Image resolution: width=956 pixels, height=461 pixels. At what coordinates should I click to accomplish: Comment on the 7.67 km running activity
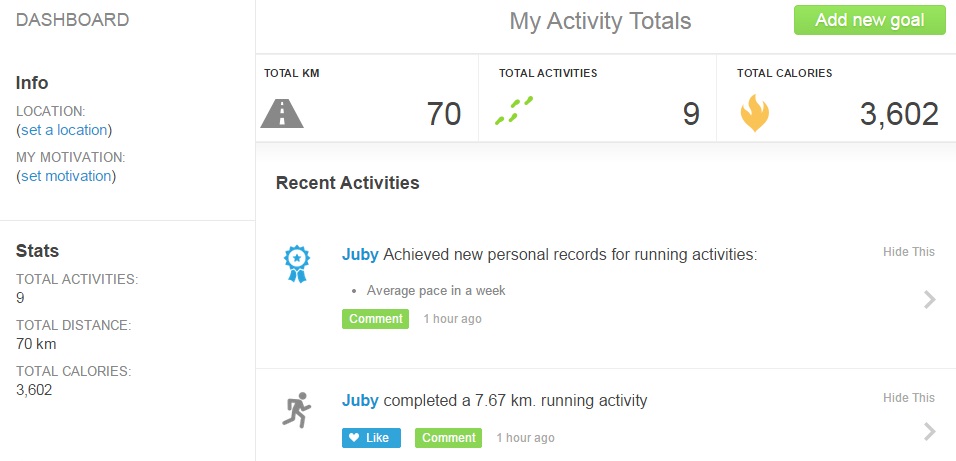(449, 438)
